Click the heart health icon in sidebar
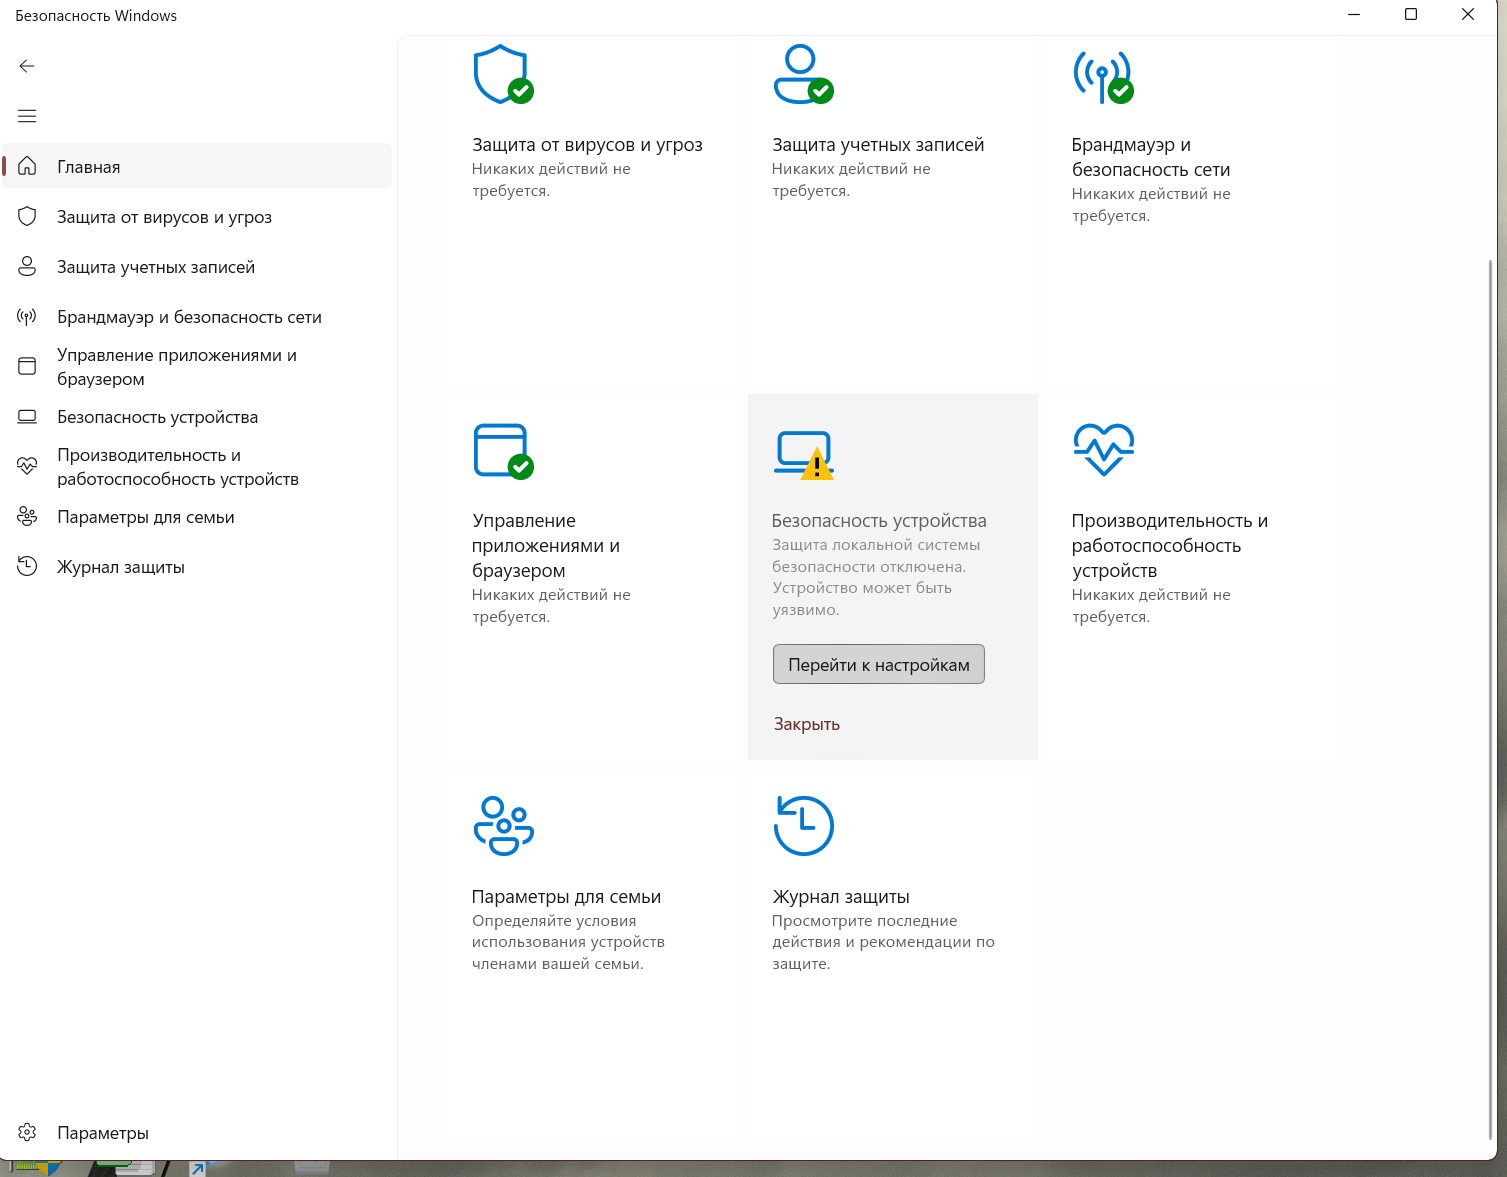Viewport: 1507px width, 1177px height. click(27, 466)
